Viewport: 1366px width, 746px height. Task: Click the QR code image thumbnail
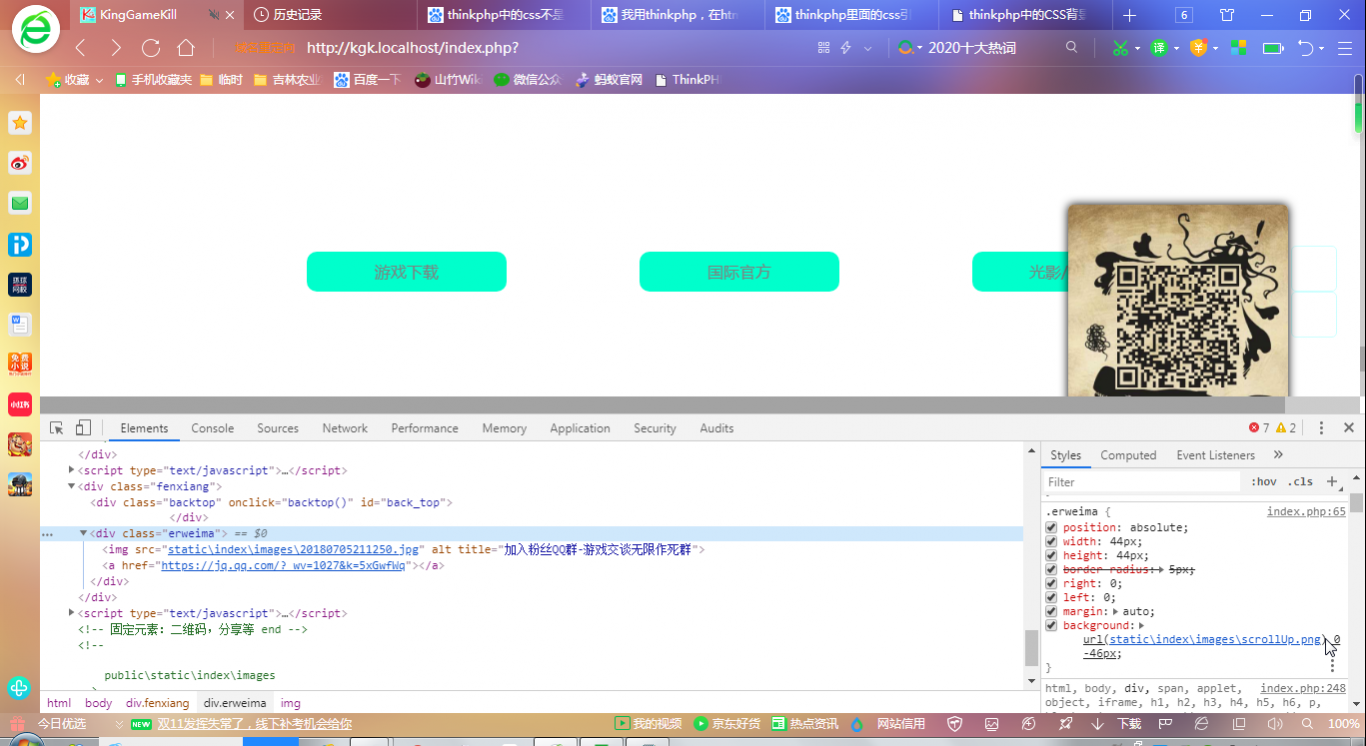[1178, 300]
